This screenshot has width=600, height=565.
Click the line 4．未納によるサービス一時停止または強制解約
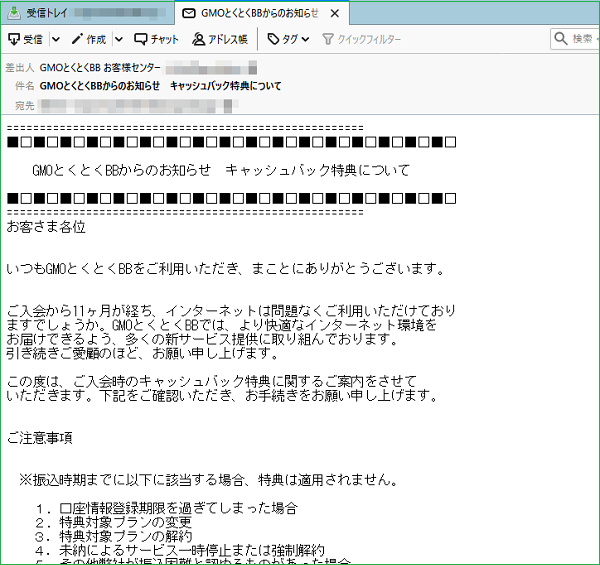(x=179, y=550)
